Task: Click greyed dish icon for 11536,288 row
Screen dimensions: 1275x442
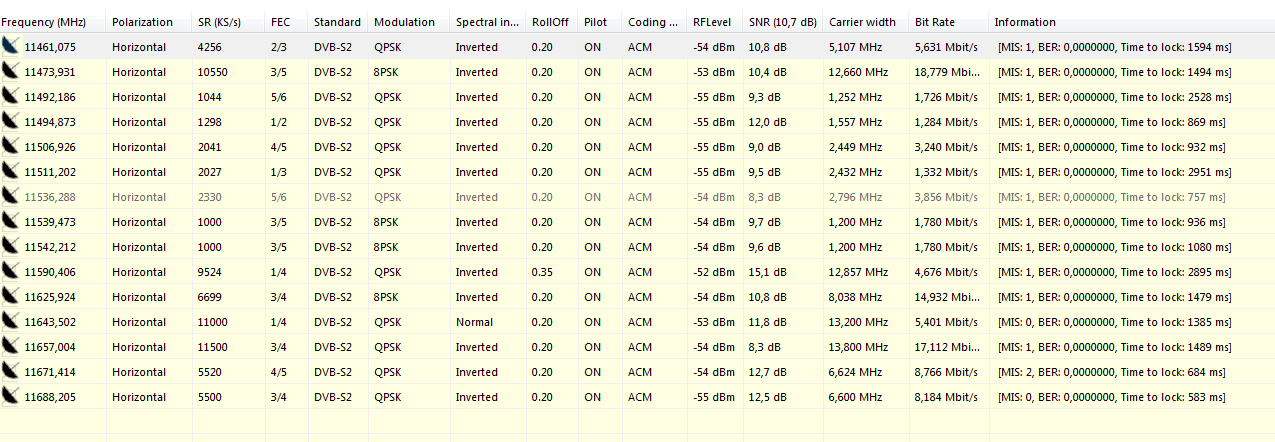Action: [11, 197]
